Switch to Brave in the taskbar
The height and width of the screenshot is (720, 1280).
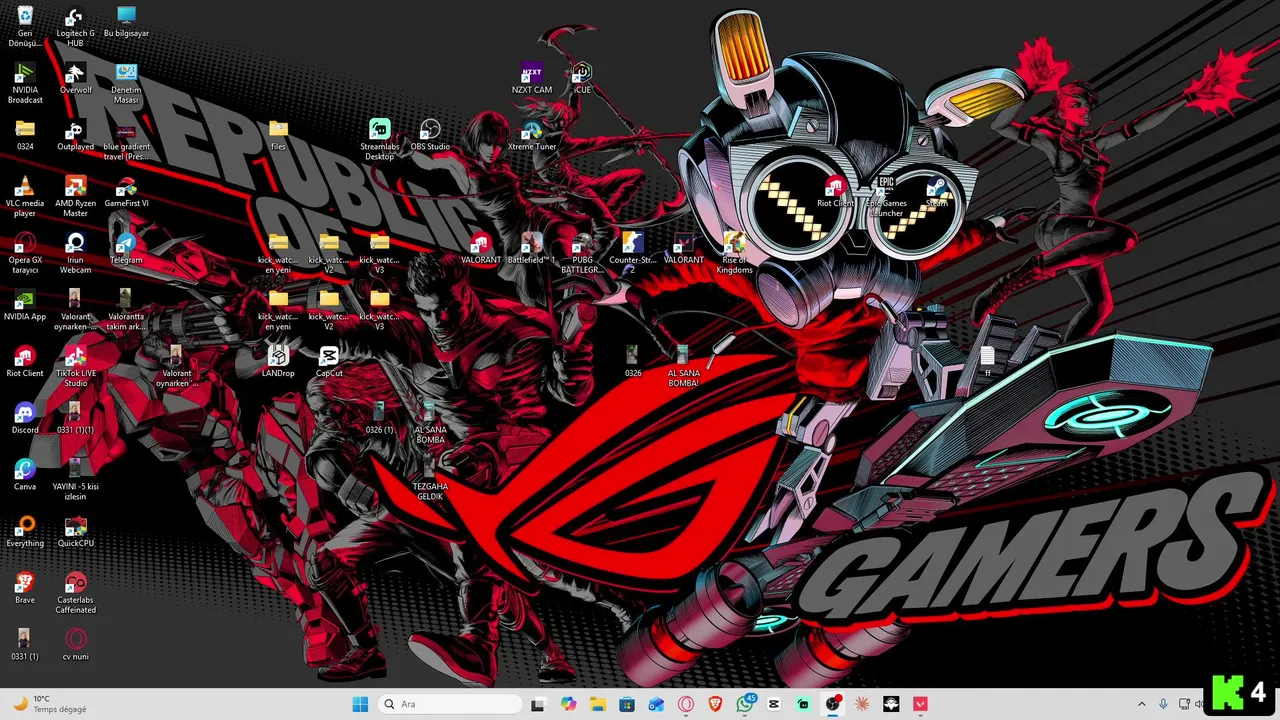pyautogui.click(x=715, y=704)
